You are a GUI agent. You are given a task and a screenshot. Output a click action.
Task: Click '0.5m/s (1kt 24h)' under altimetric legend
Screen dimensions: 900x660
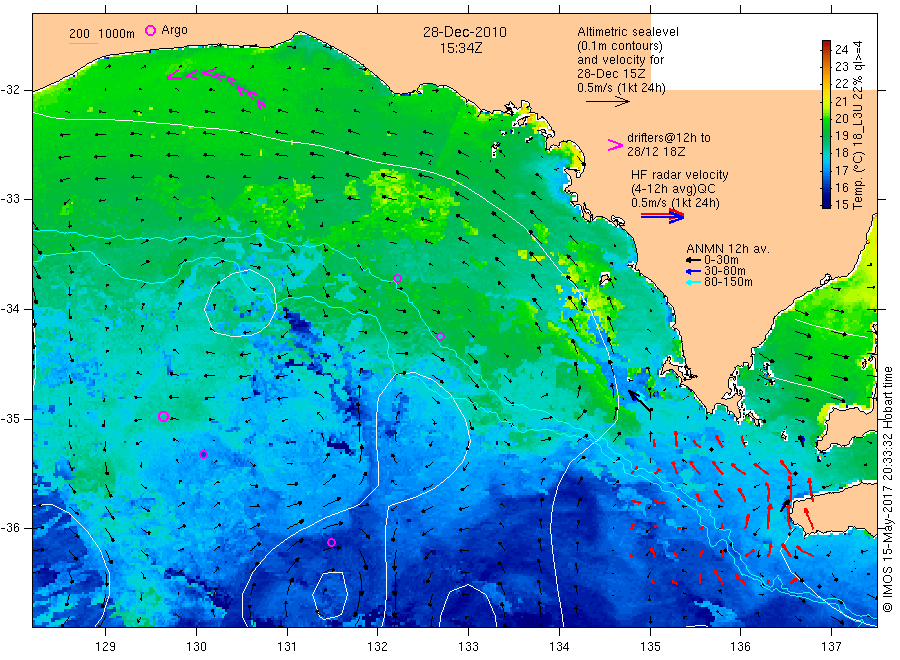point(622,88)
